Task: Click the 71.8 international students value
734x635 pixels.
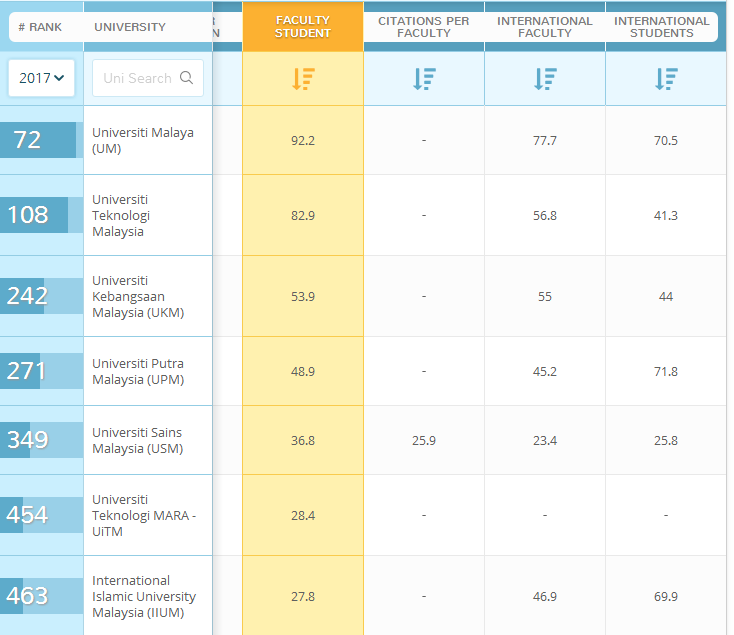Action: (x=666, y=372)
